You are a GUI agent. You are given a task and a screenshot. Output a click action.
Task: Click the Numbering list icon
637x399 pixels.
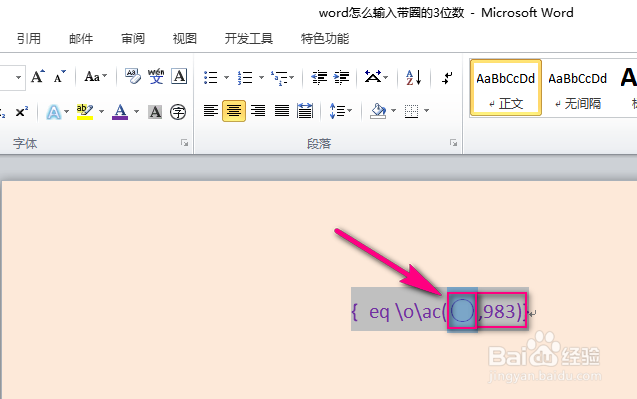tap(245, 77)
